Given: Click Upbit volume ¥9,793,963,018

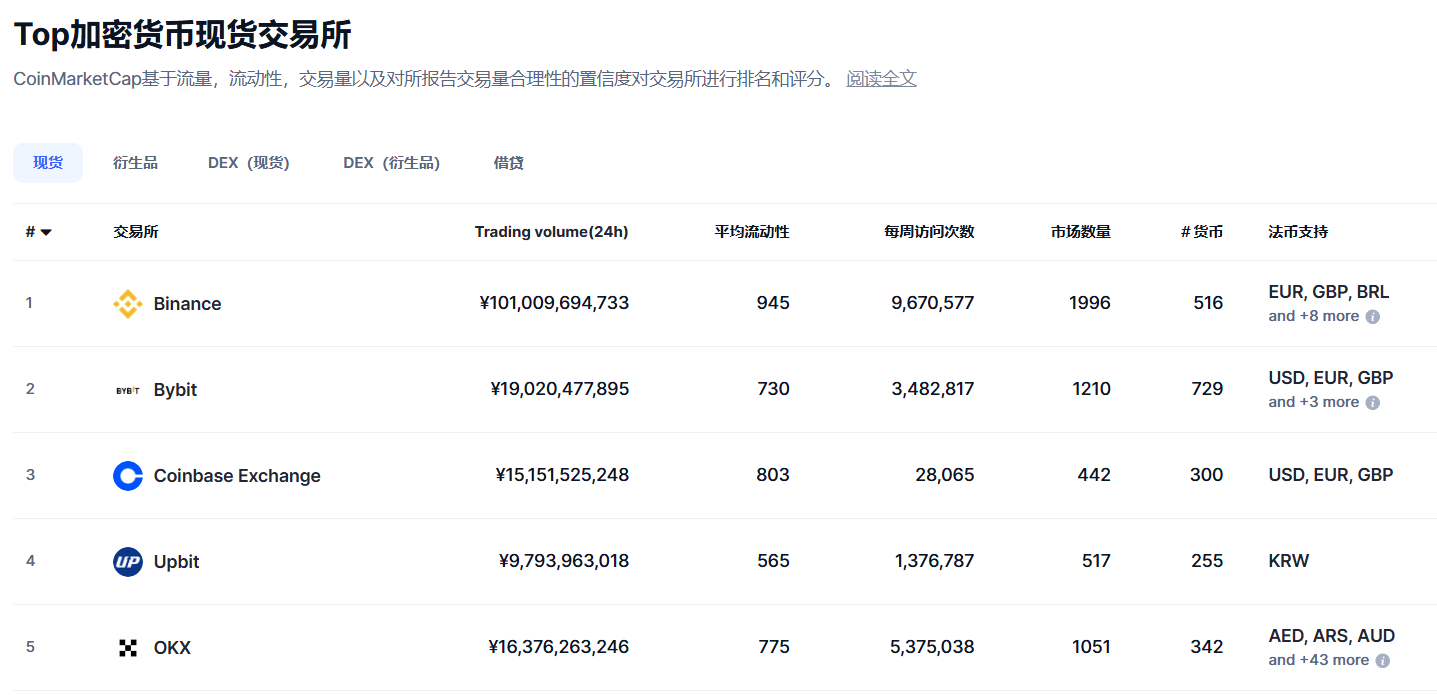Looking at the screenshot, I should 564,561.
